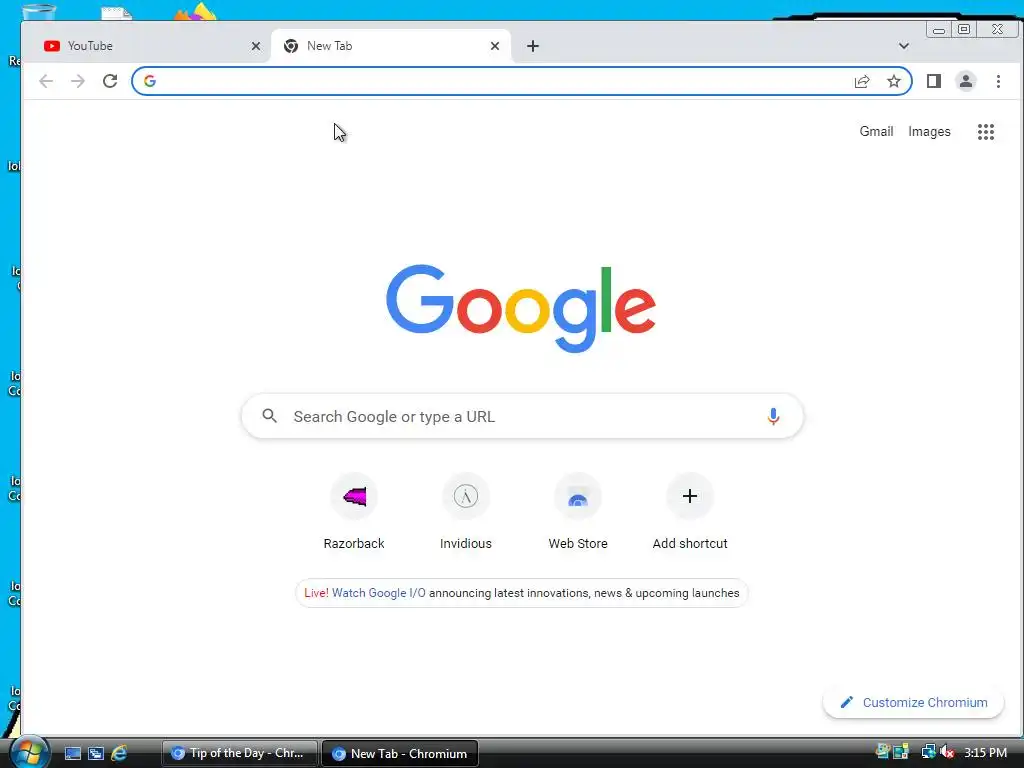This screenshot has width=1024, height=768.
Task: Focus the Search Google or type a URL box
Action: coord(522,416)
